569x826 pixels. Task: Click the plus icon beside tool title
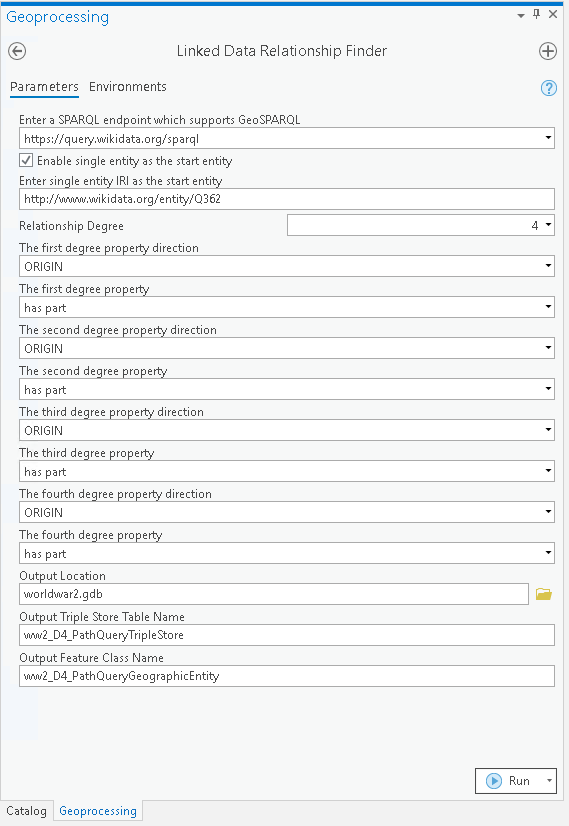(x=548, y=51)
